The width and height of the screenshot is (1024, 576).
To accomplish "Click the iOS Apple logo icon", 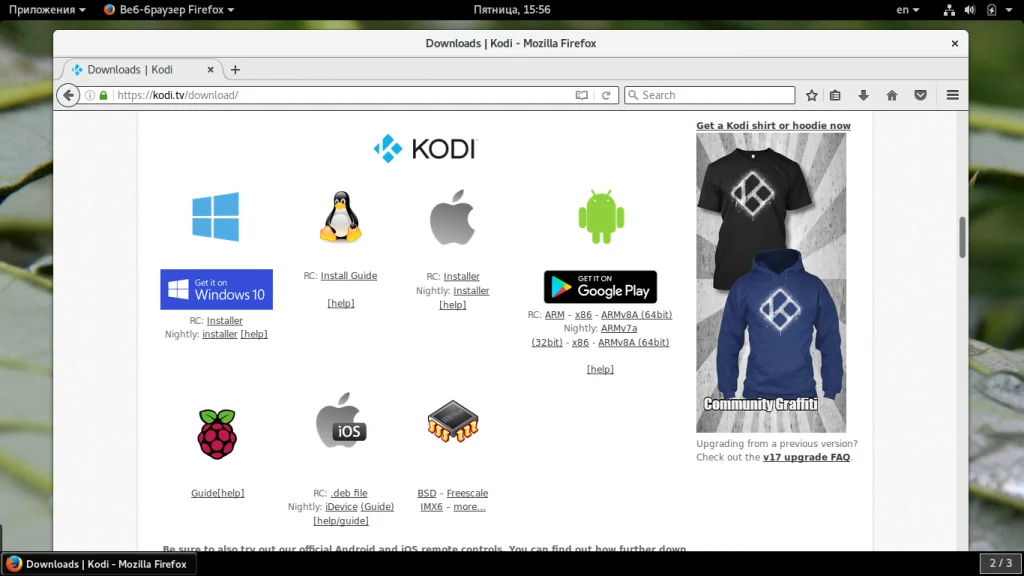I will coord(341,421).
